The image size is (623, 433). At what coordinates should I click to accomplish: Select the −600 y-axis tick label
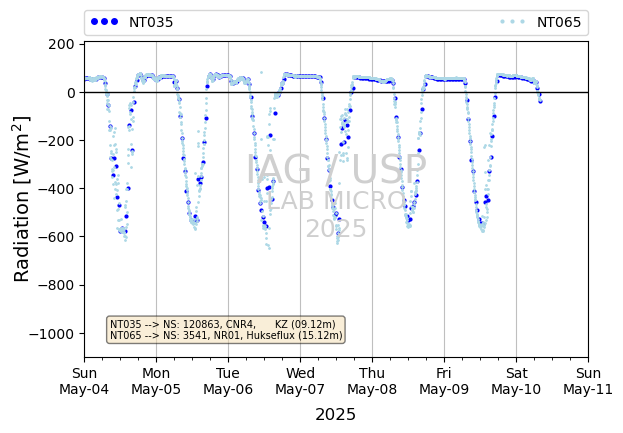[x=56, y=237]
